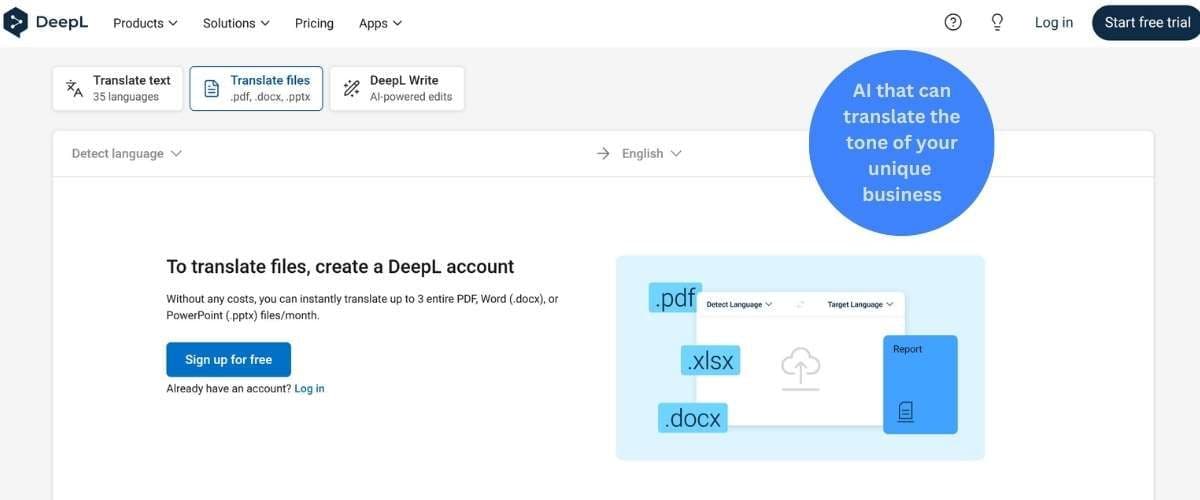Select the Translate files tab
This screenshot has height=500, width=1200.
click(x=256, y=88)
